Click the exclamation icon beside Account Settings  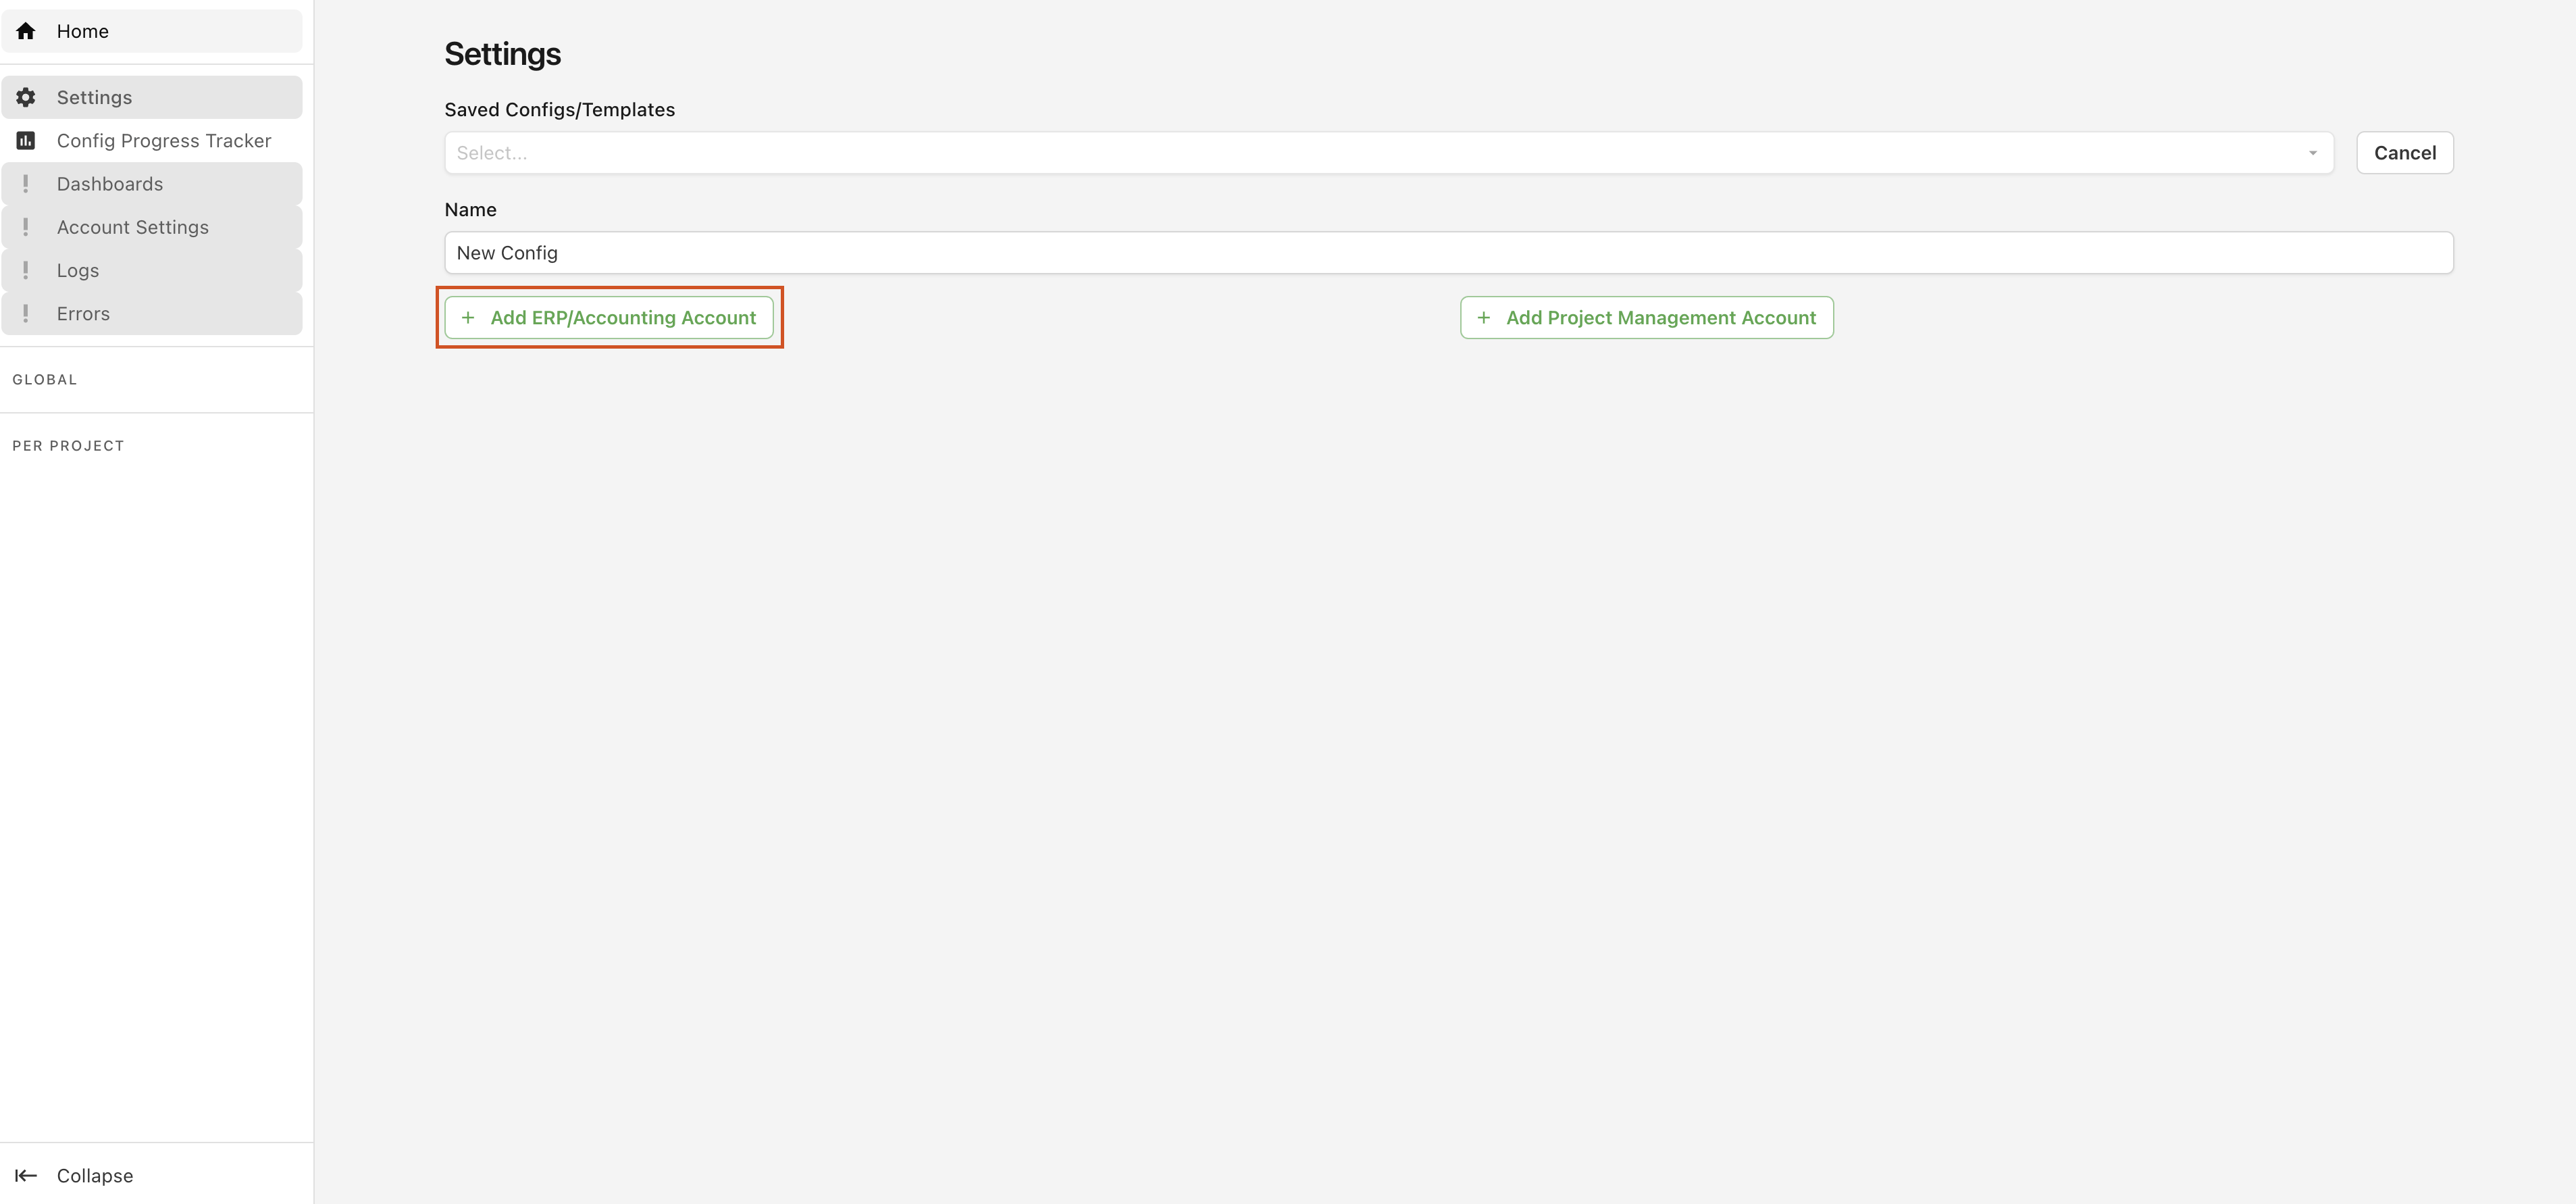point(26,227)
